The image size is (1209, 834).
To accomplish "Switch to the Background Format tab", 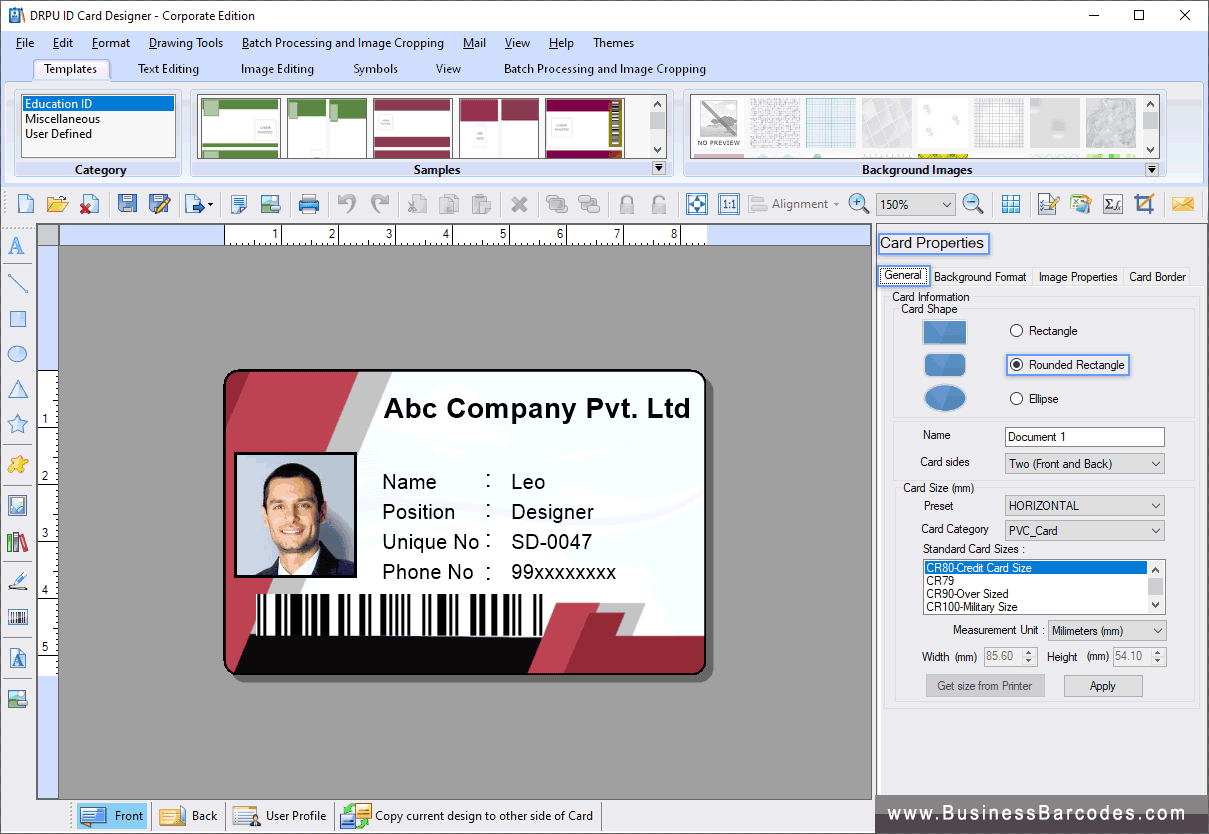I will [x=979, y=276].
